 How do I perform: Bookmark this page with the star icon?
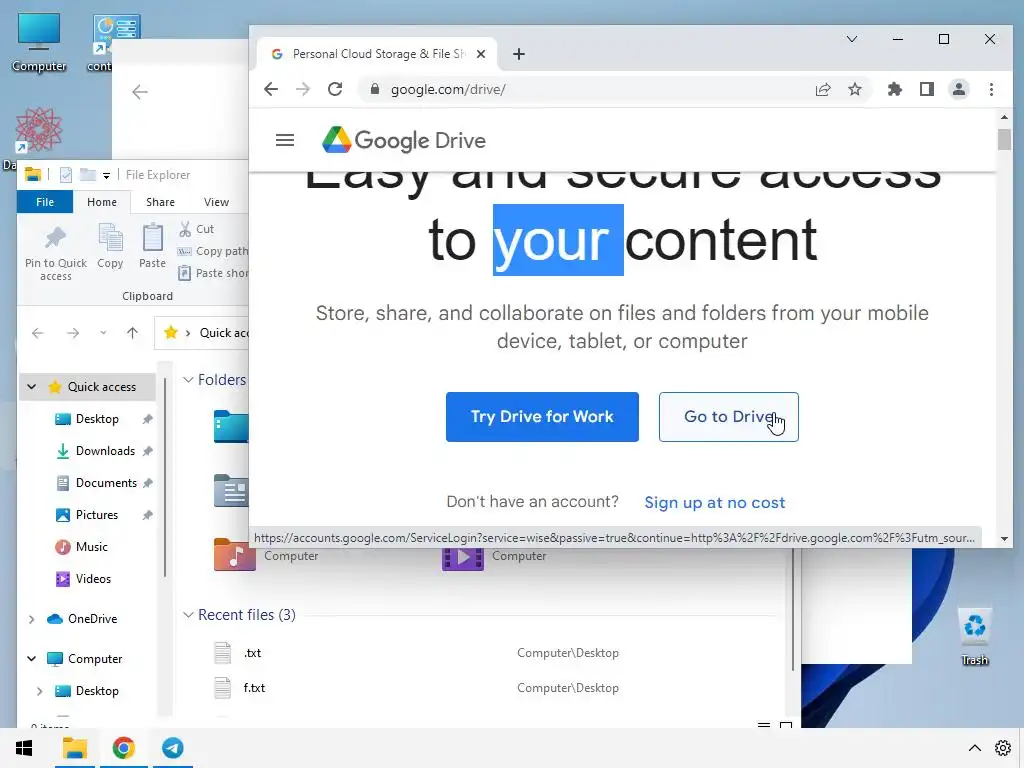[x=855, y=89]
